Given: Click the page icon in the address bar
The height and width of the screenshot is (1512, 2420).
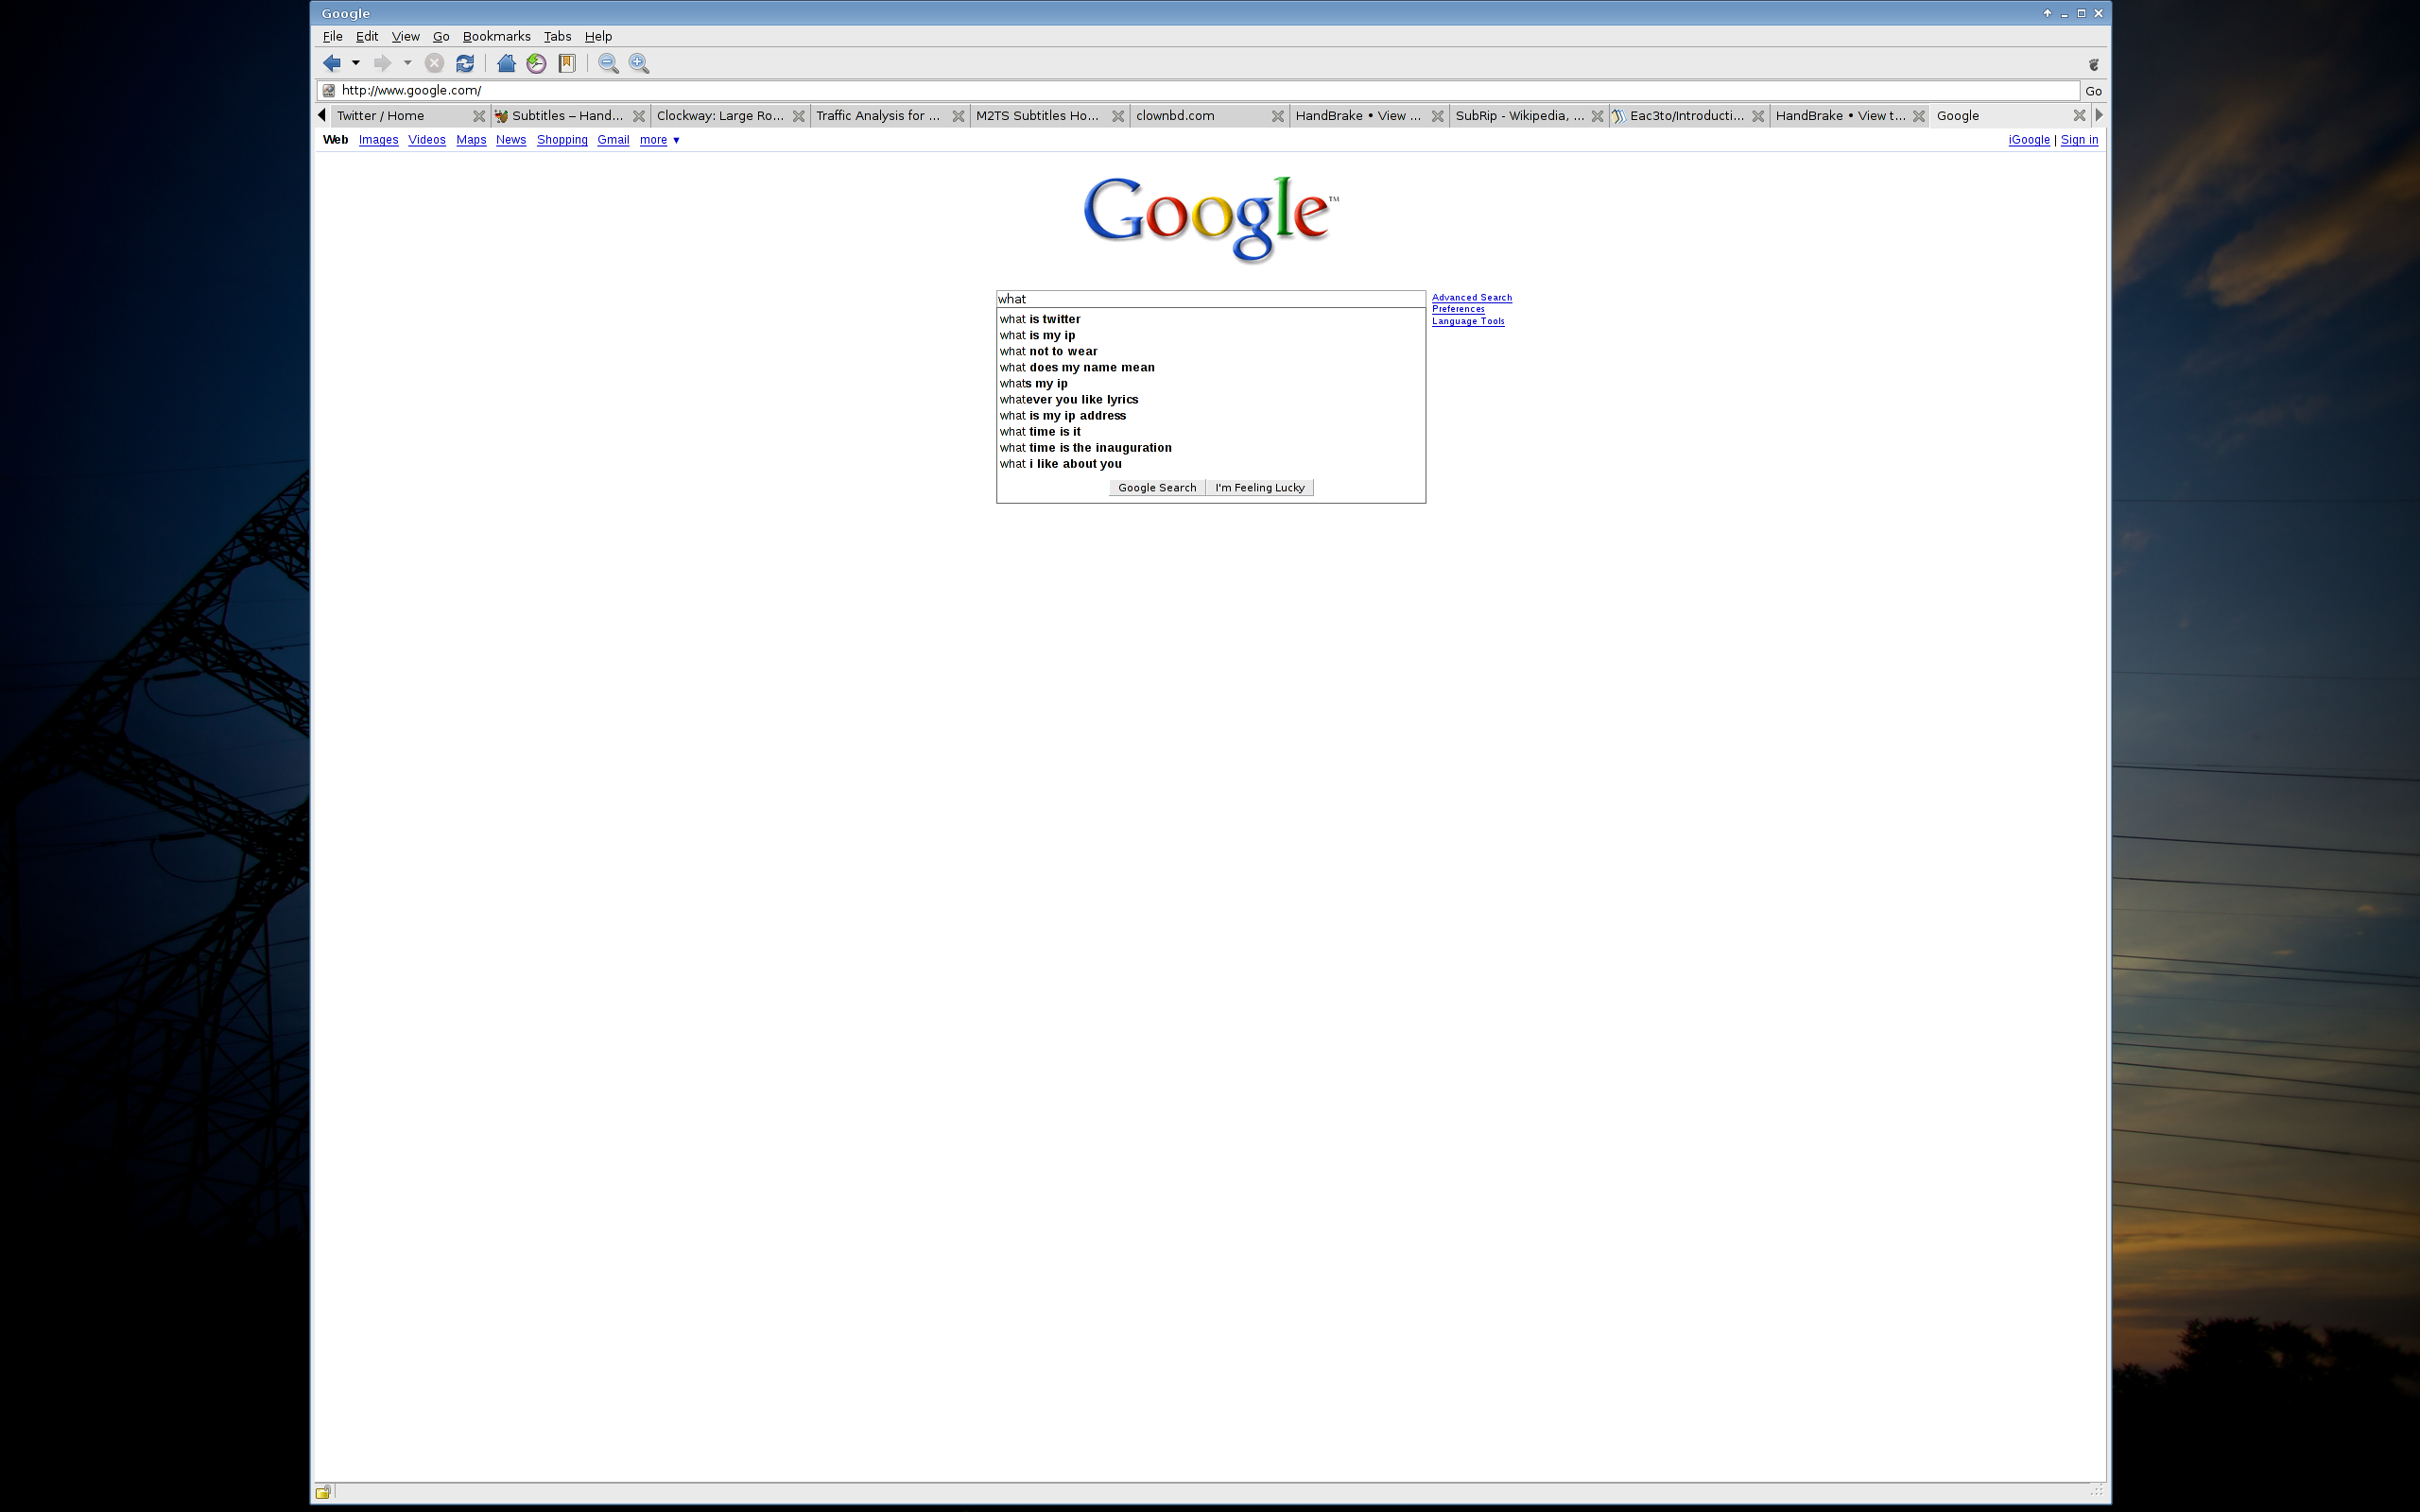Looking at the screenshot, I should (328, 90).
